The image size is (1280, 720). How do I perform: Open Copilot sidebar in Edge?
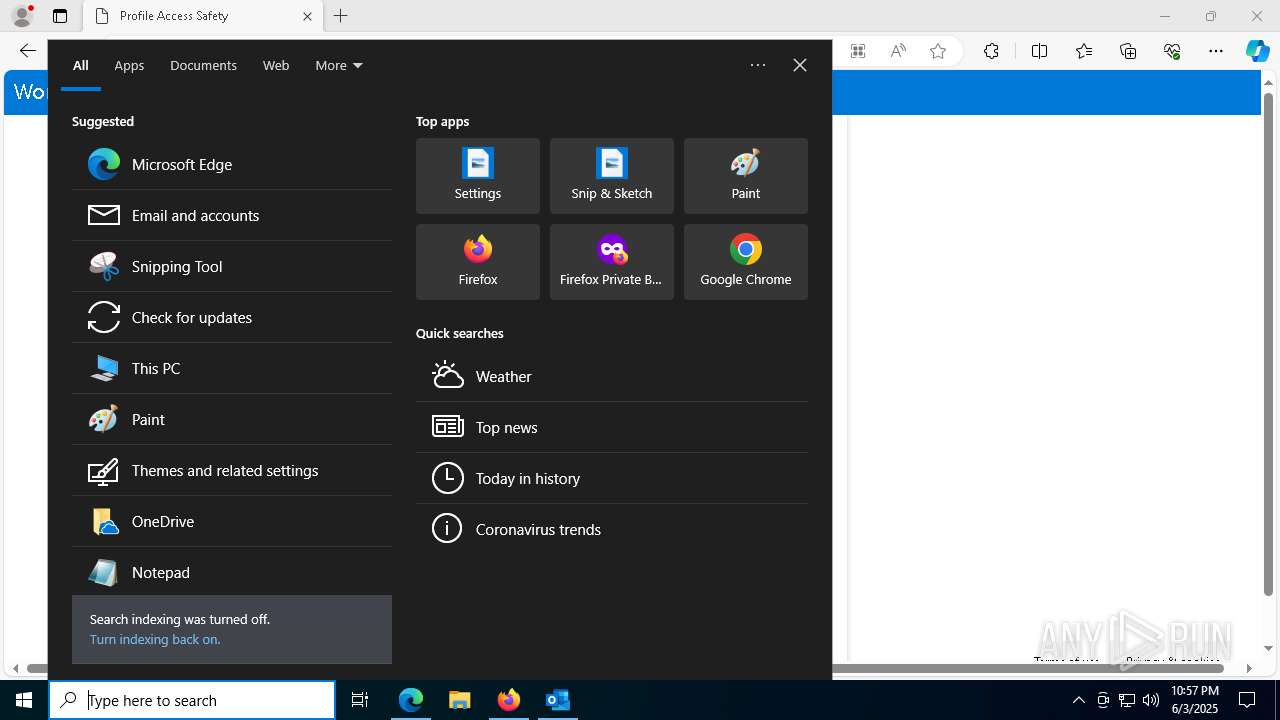pos(1257,51)
